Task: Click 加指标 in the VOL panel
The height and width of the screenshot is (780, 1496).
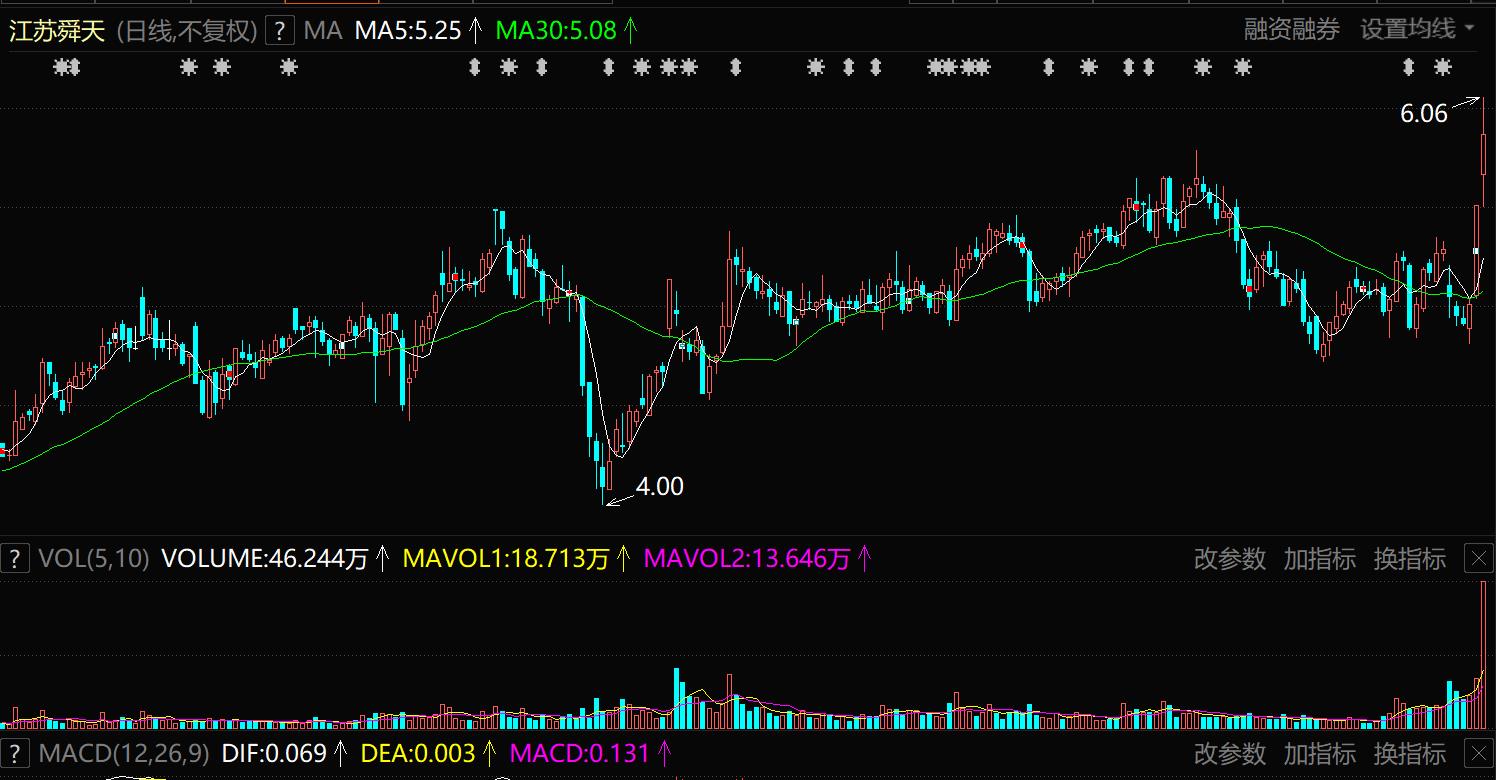Action: [x=1320, y=558]
